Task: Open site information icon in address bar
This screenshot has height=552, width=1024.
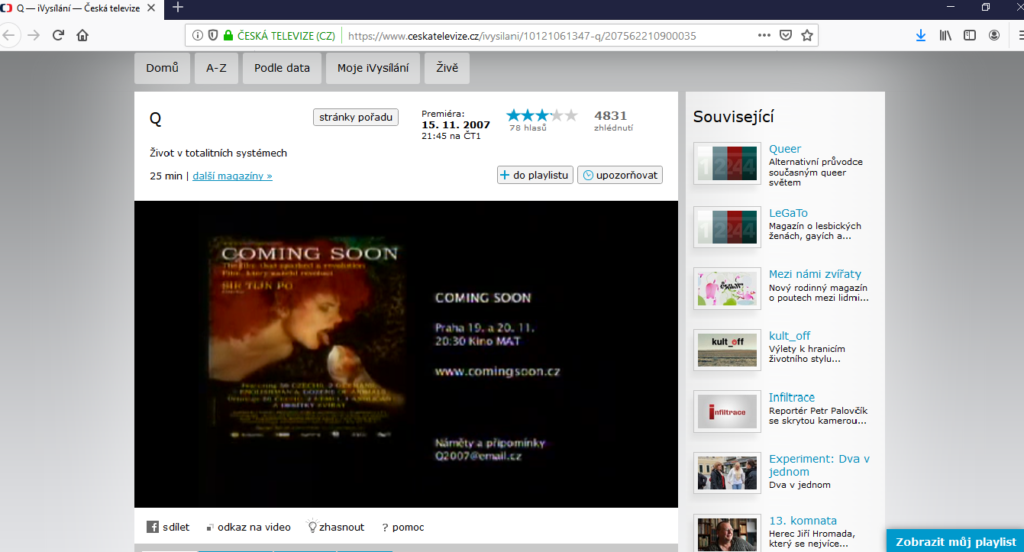Action: pos(197,35)
